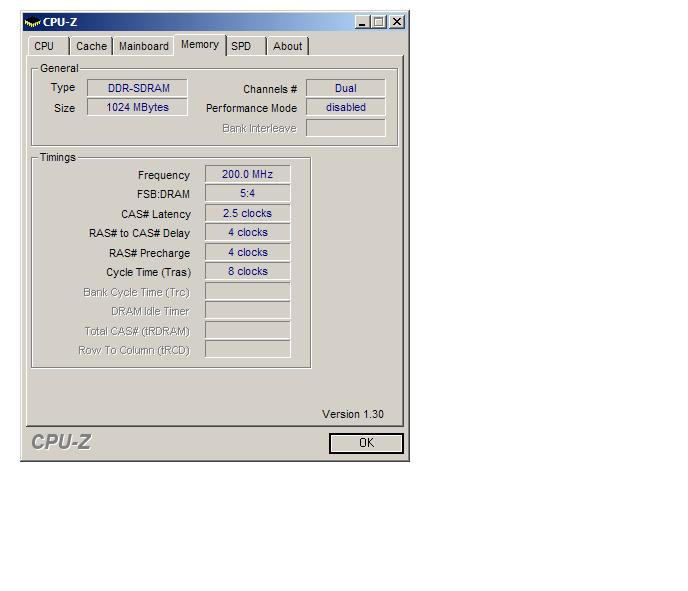Screen dimensions: 688x591
Task: Click the empty DRAM Idle Timer field
Action: (247, 310)
